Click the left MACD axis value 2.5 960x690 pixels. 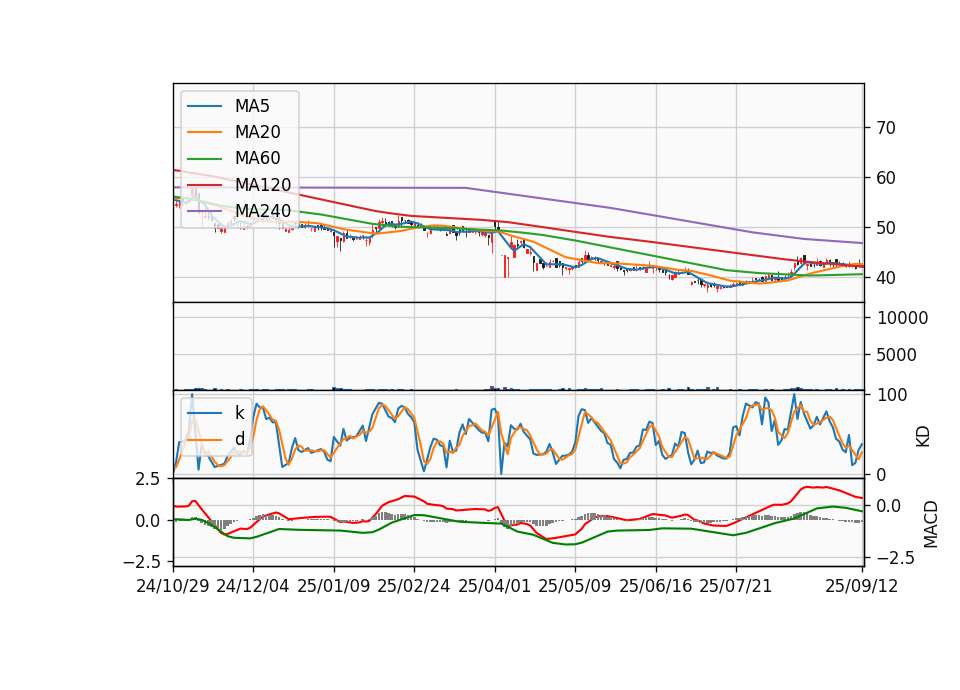click(148, 479)
